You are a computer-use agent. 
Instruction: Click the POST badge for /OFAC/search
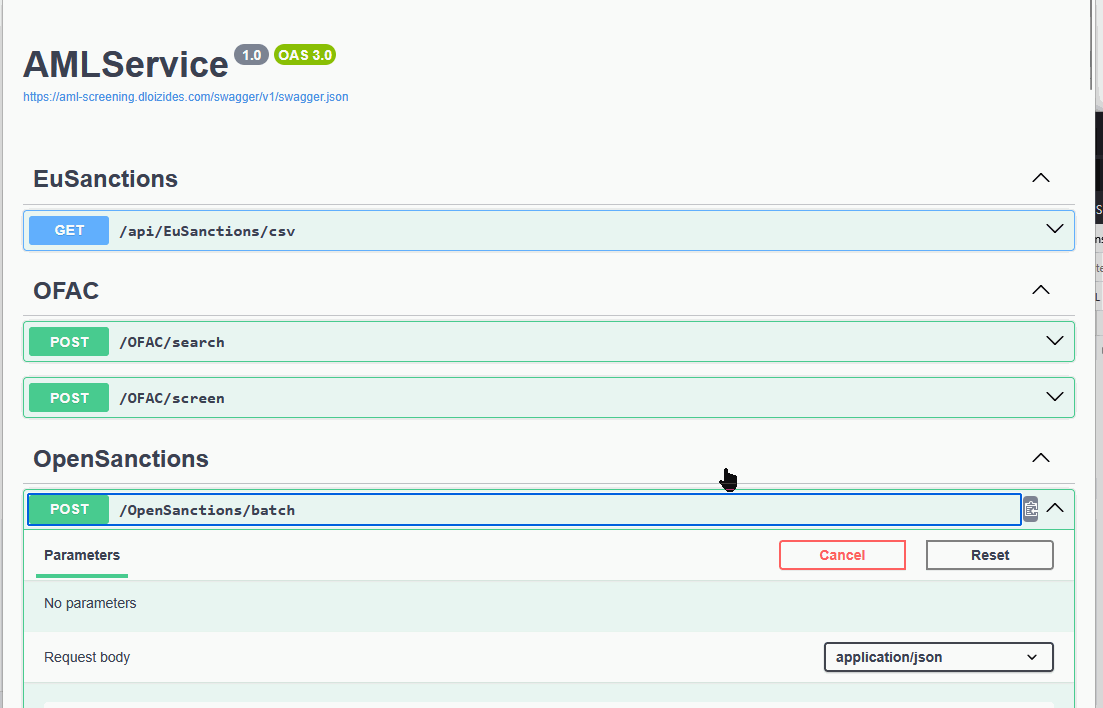pos(69,342)
